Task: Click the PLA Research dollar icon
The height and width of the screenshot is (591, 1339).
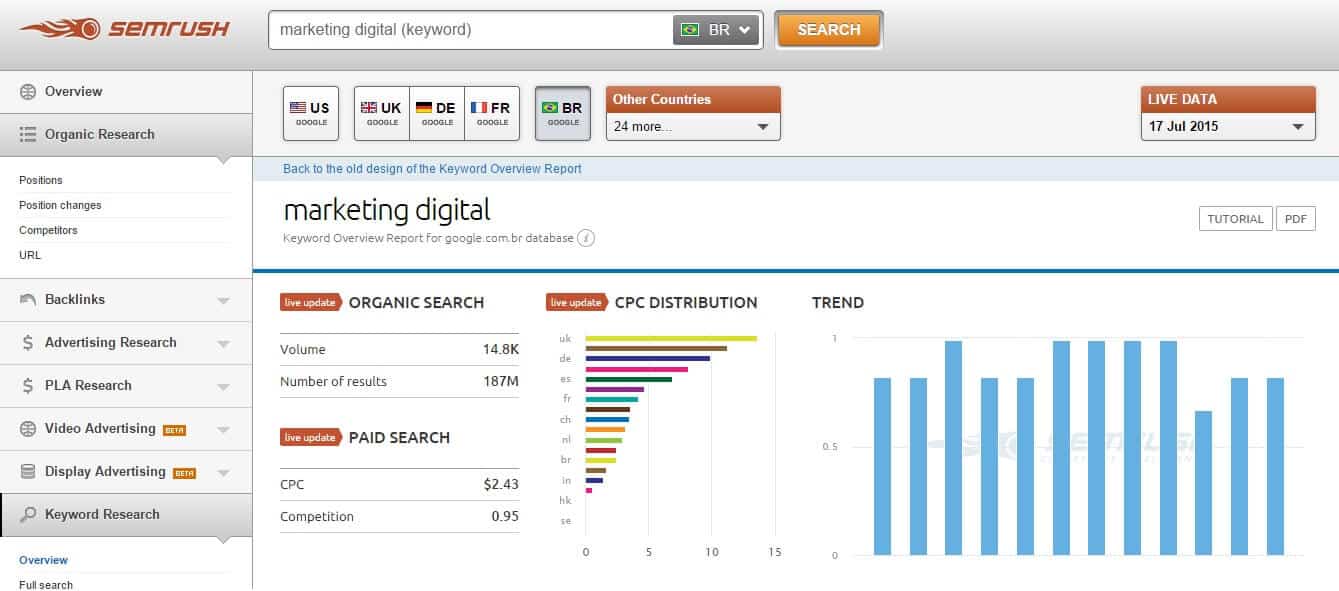Action: [x=28, y=385]
